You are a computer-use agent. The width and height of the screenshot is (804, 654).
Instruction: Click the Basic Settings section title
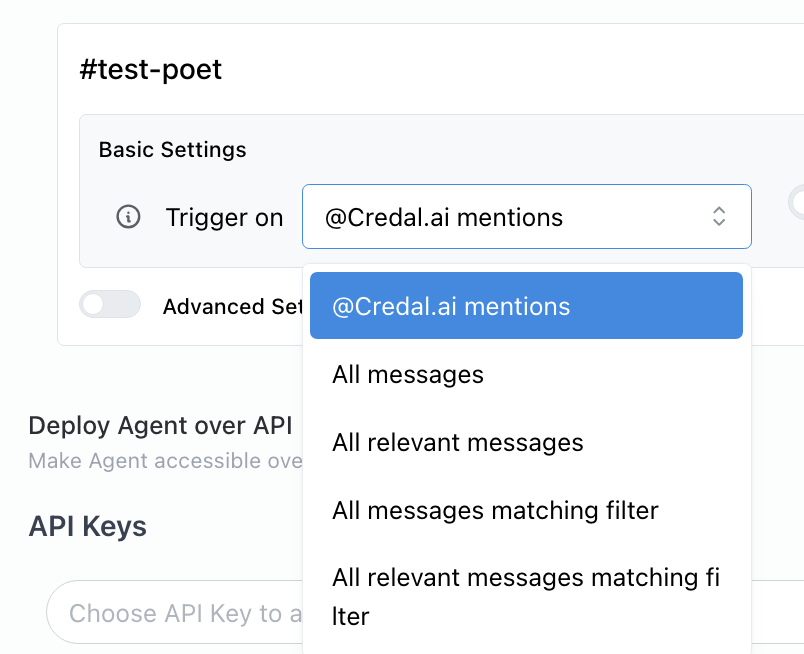pyautogui.click(x=172, y=150)
